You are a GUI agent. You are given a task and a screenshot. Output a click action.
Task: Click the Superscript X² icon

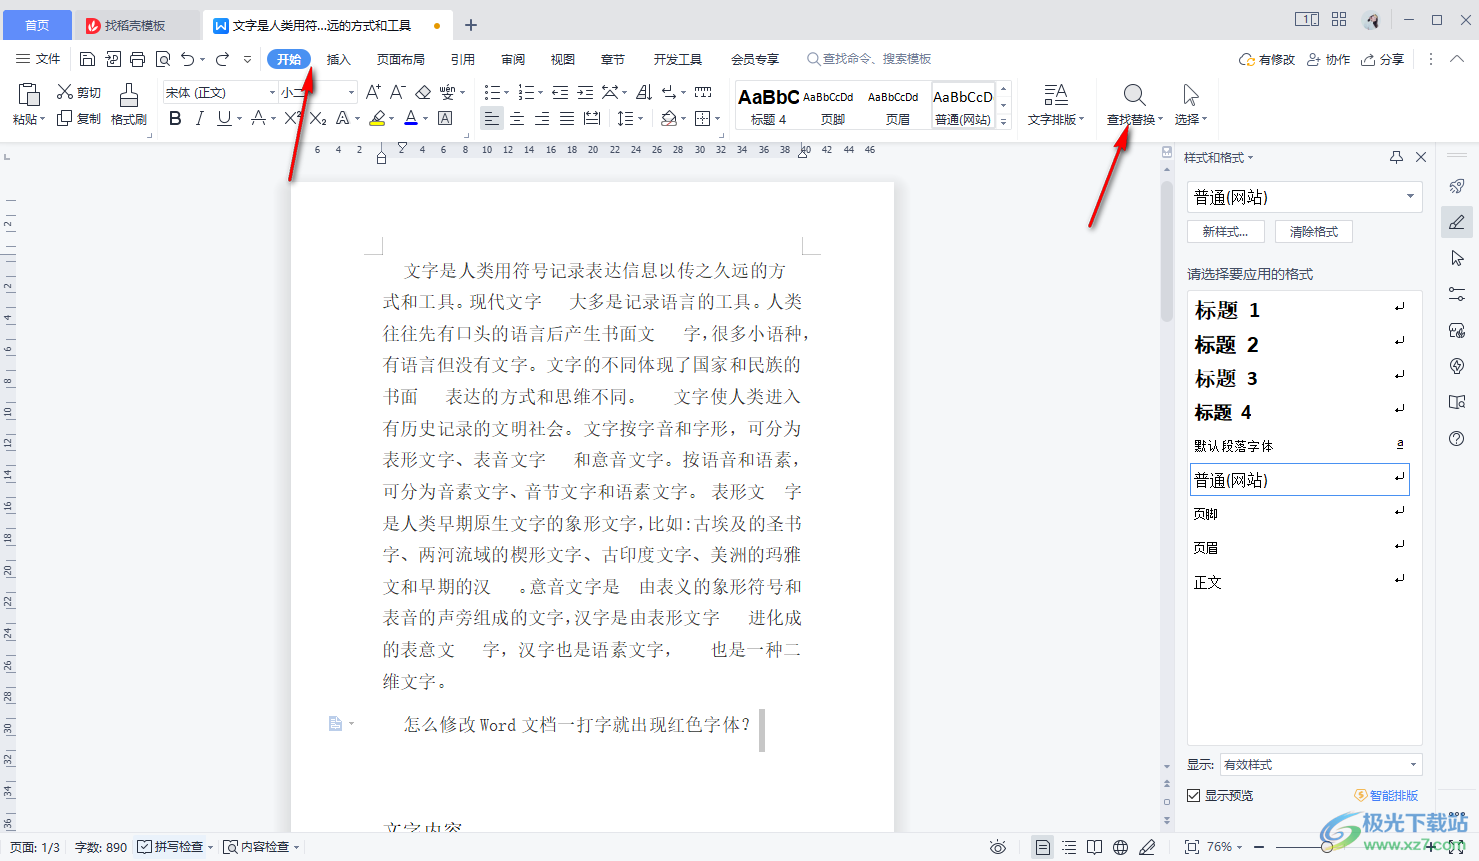tap(292, 118)
